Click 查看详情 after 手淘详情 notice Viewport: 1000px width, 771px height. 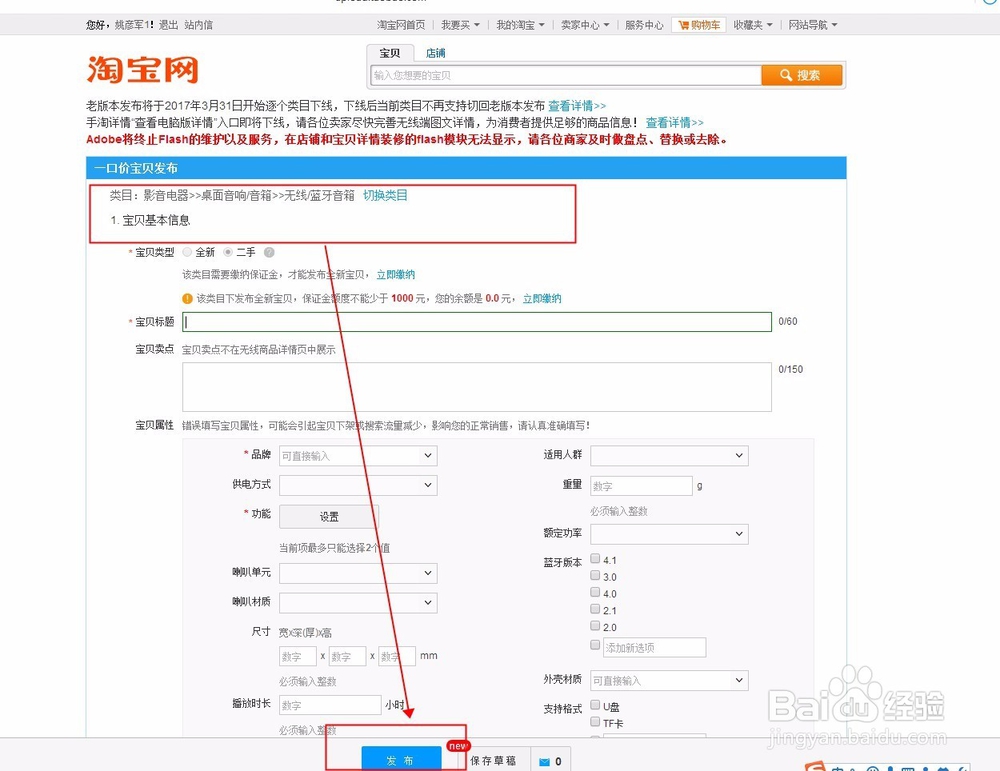point(675,122)
